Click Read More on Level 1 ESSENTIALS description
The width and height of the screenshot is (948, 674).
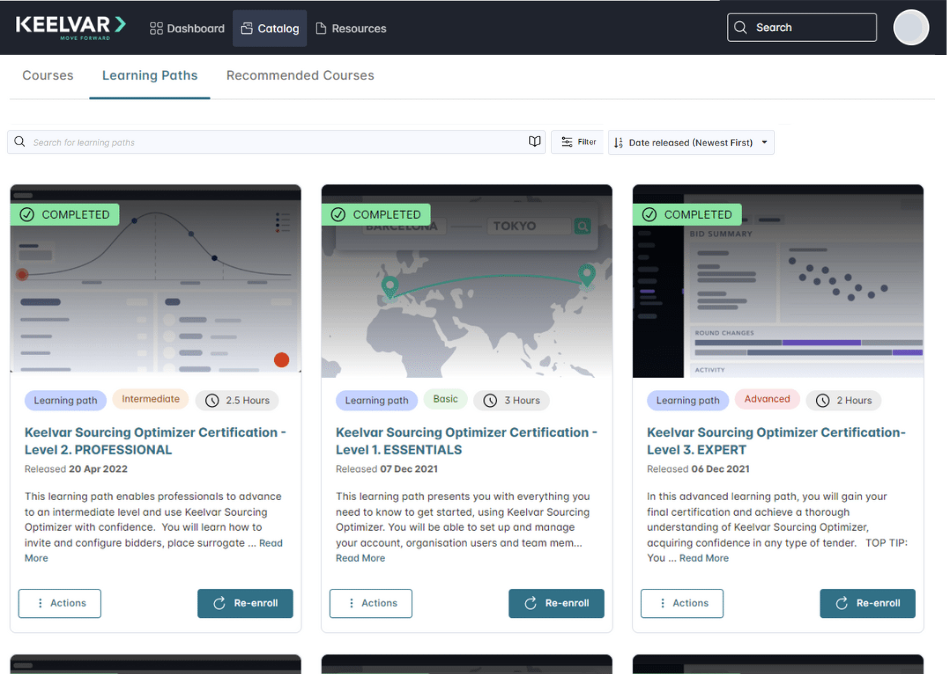point(360,558)
